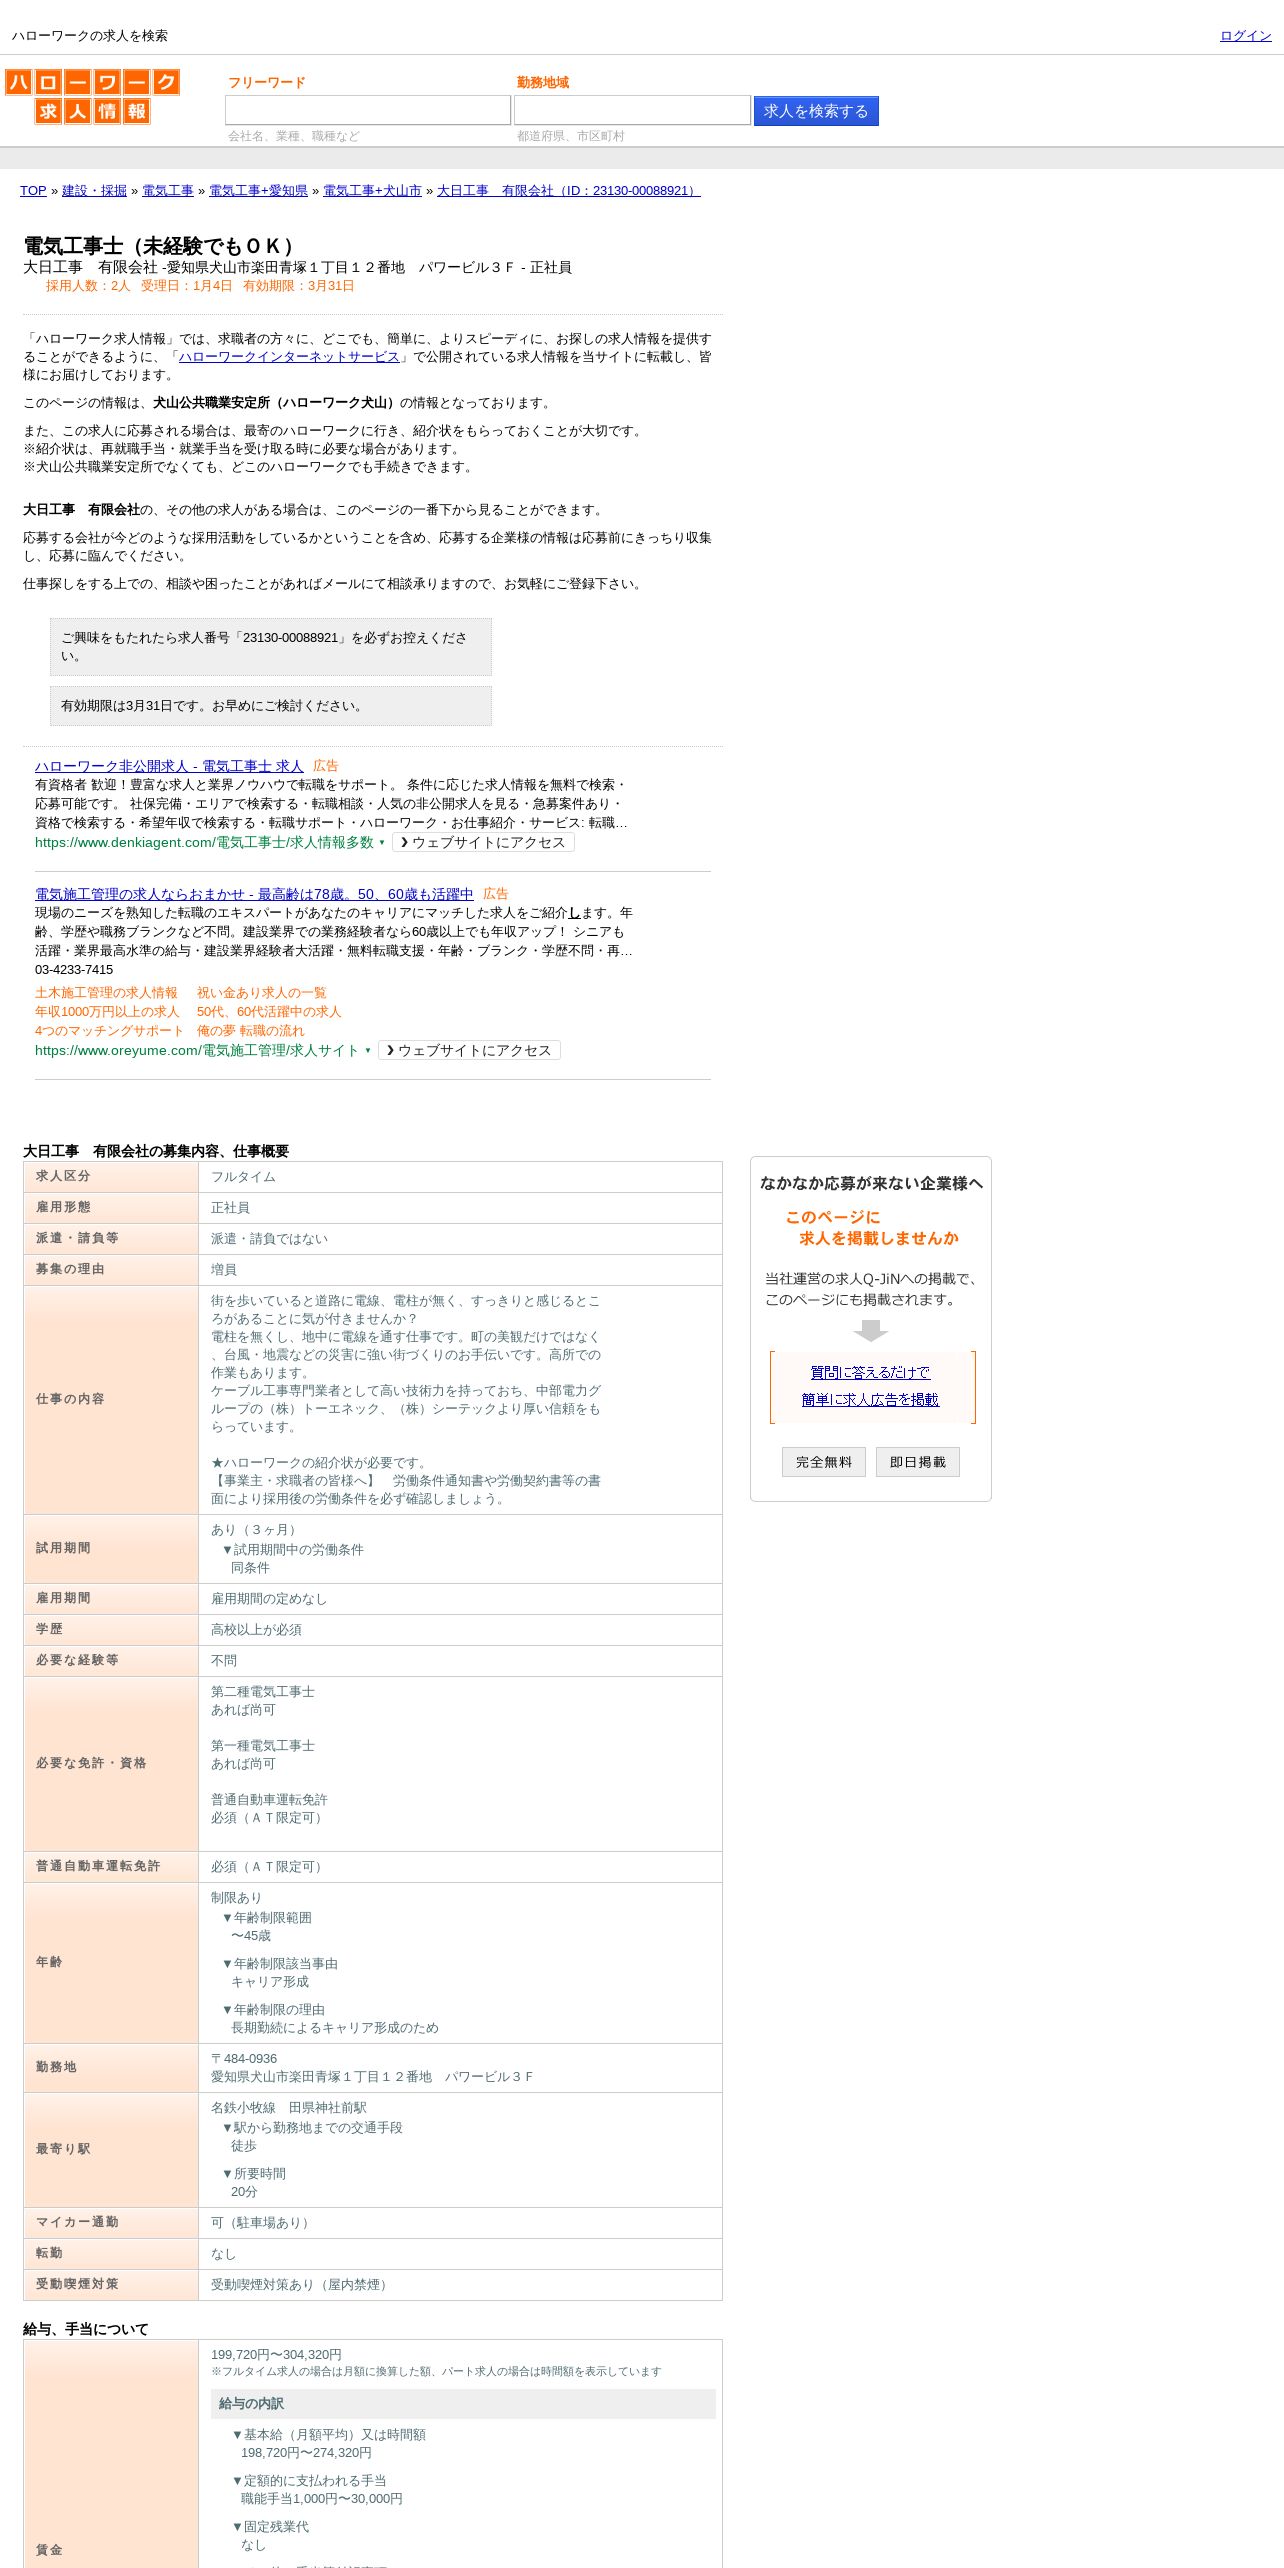Click the 求人を検索する button
1284x2568 pixels.
816,111
